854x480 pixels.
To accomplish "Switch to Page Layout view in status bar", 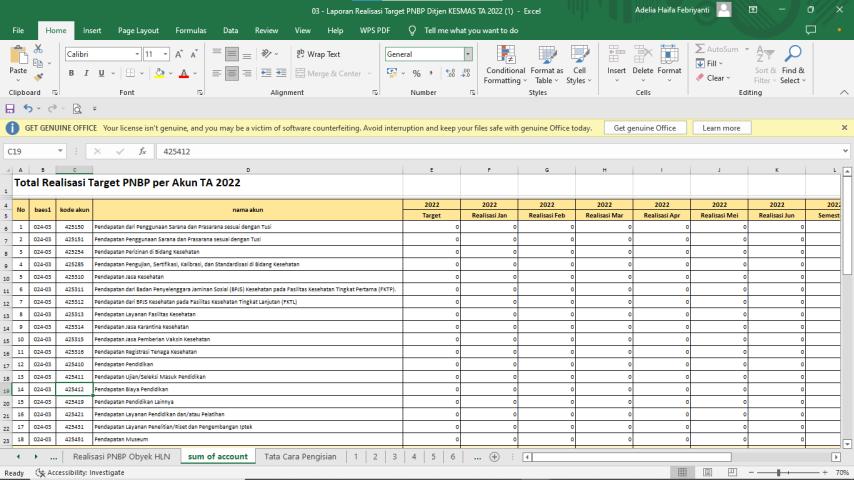I will (707, 472).
